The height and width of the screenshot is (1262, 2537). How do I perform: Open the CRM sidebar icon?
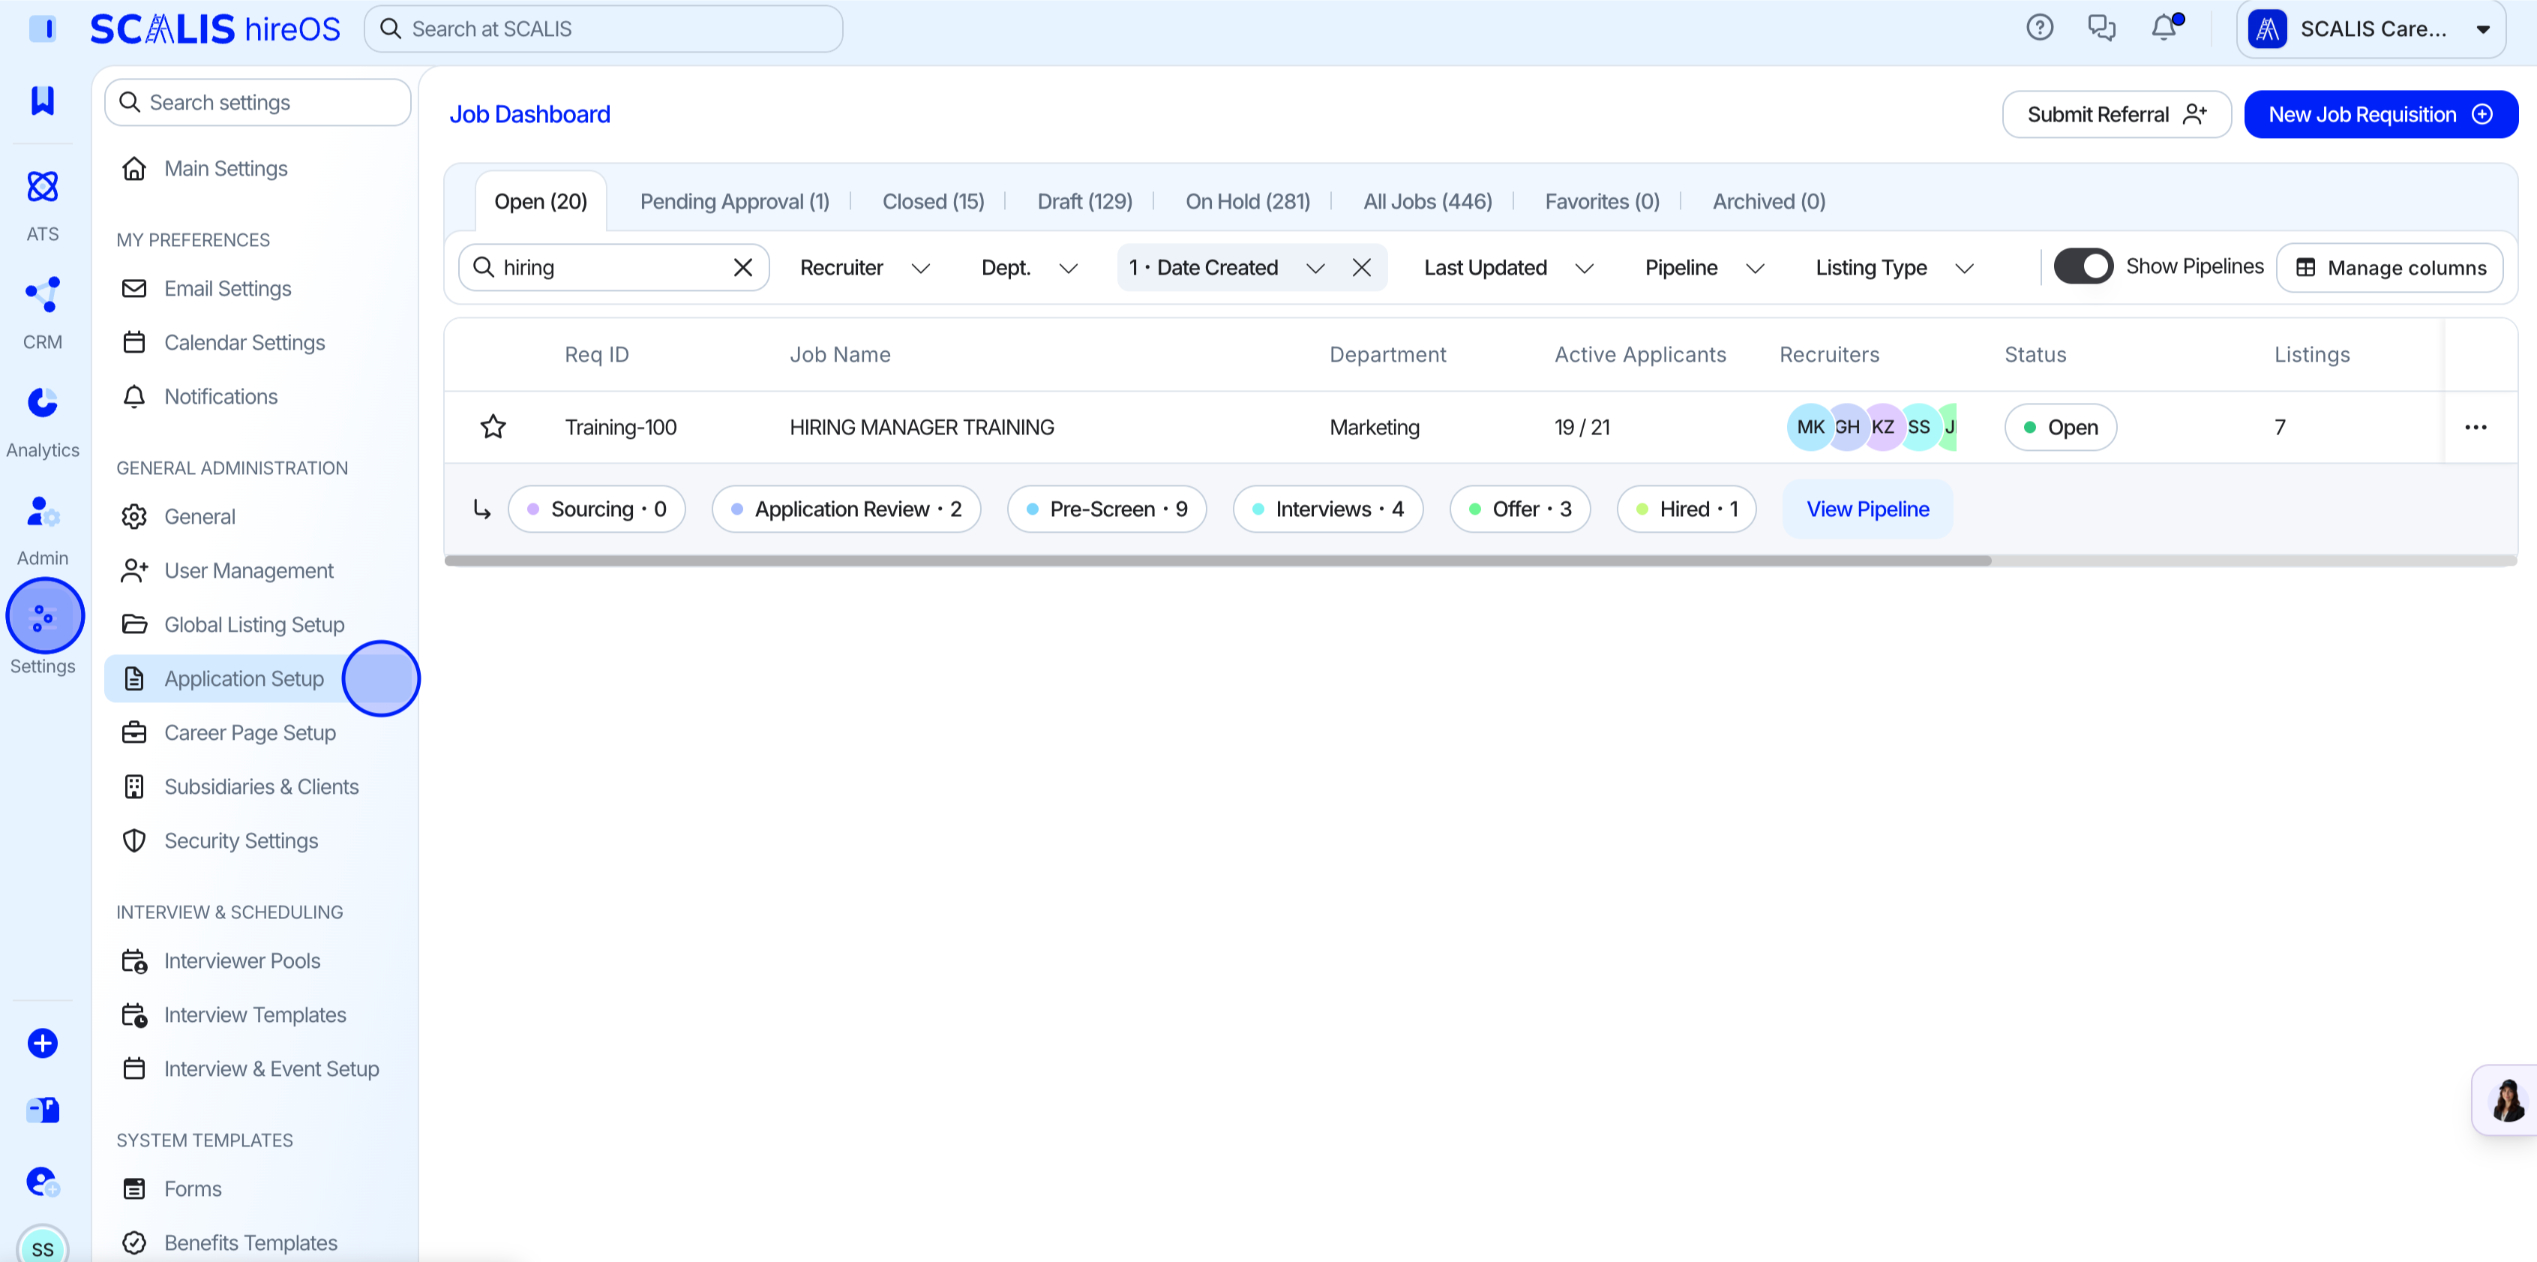[x=42, y=294]
